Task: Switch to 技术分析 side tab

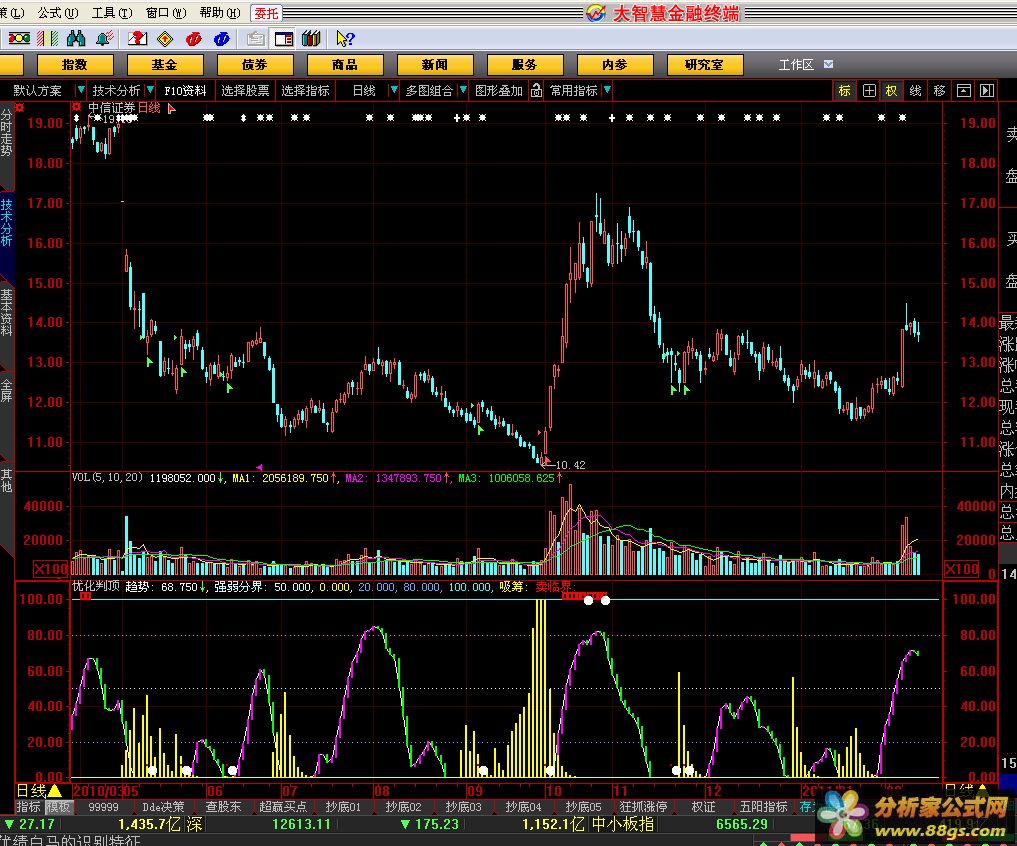Action: click(6, 223)
